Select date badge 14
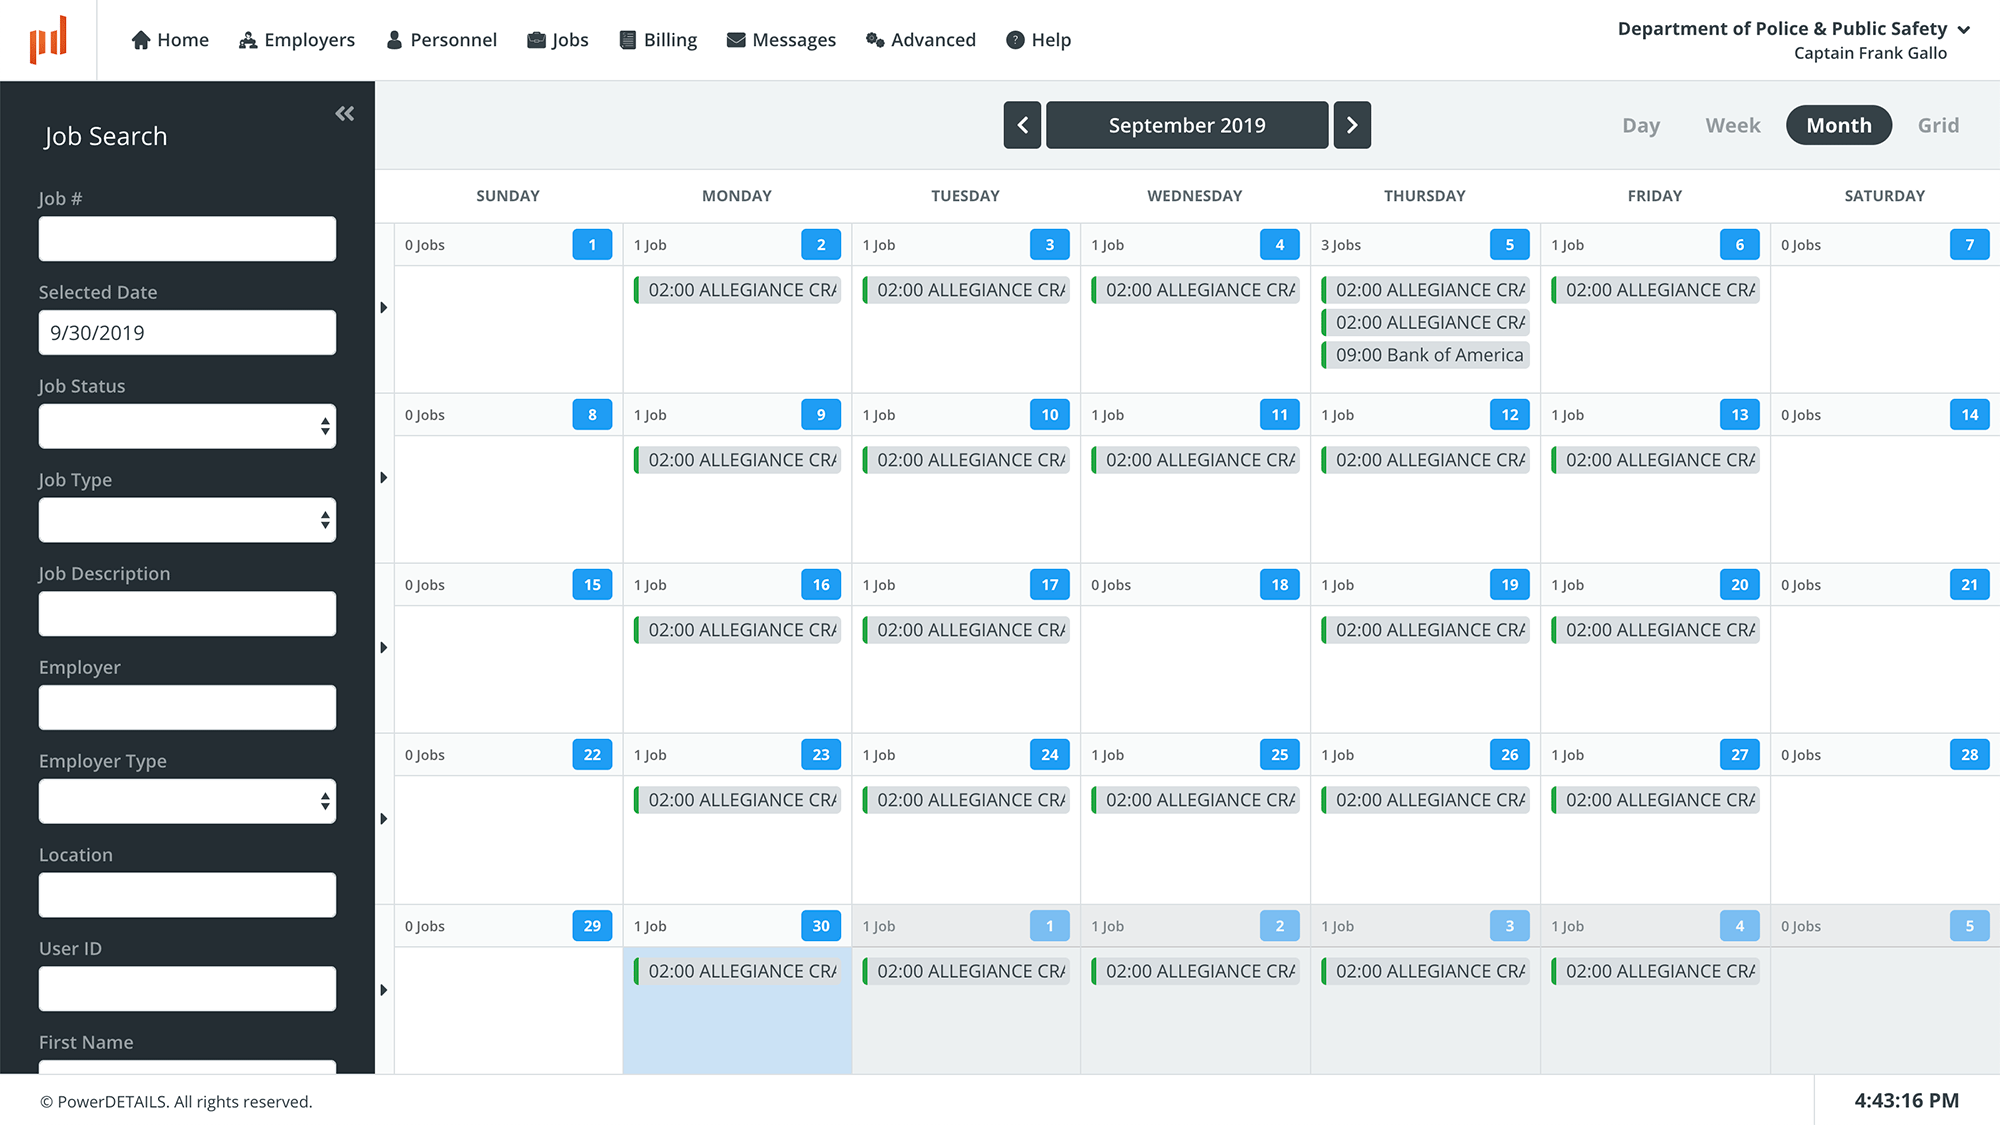 (x=1969, y=415)
